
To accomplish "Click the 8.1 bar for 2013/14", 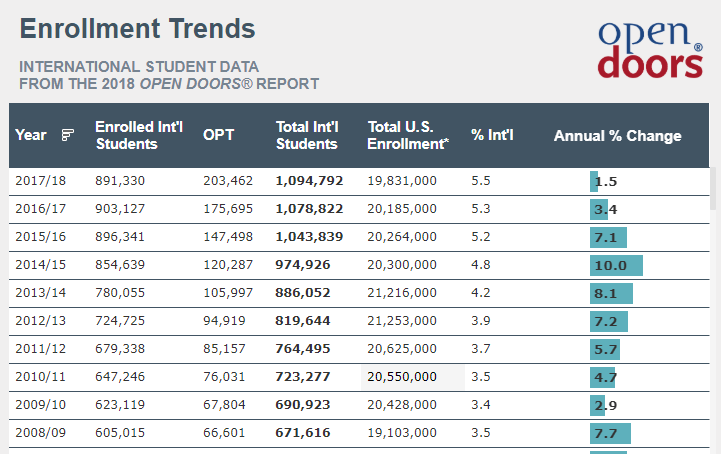I will (x=611, y=294).
